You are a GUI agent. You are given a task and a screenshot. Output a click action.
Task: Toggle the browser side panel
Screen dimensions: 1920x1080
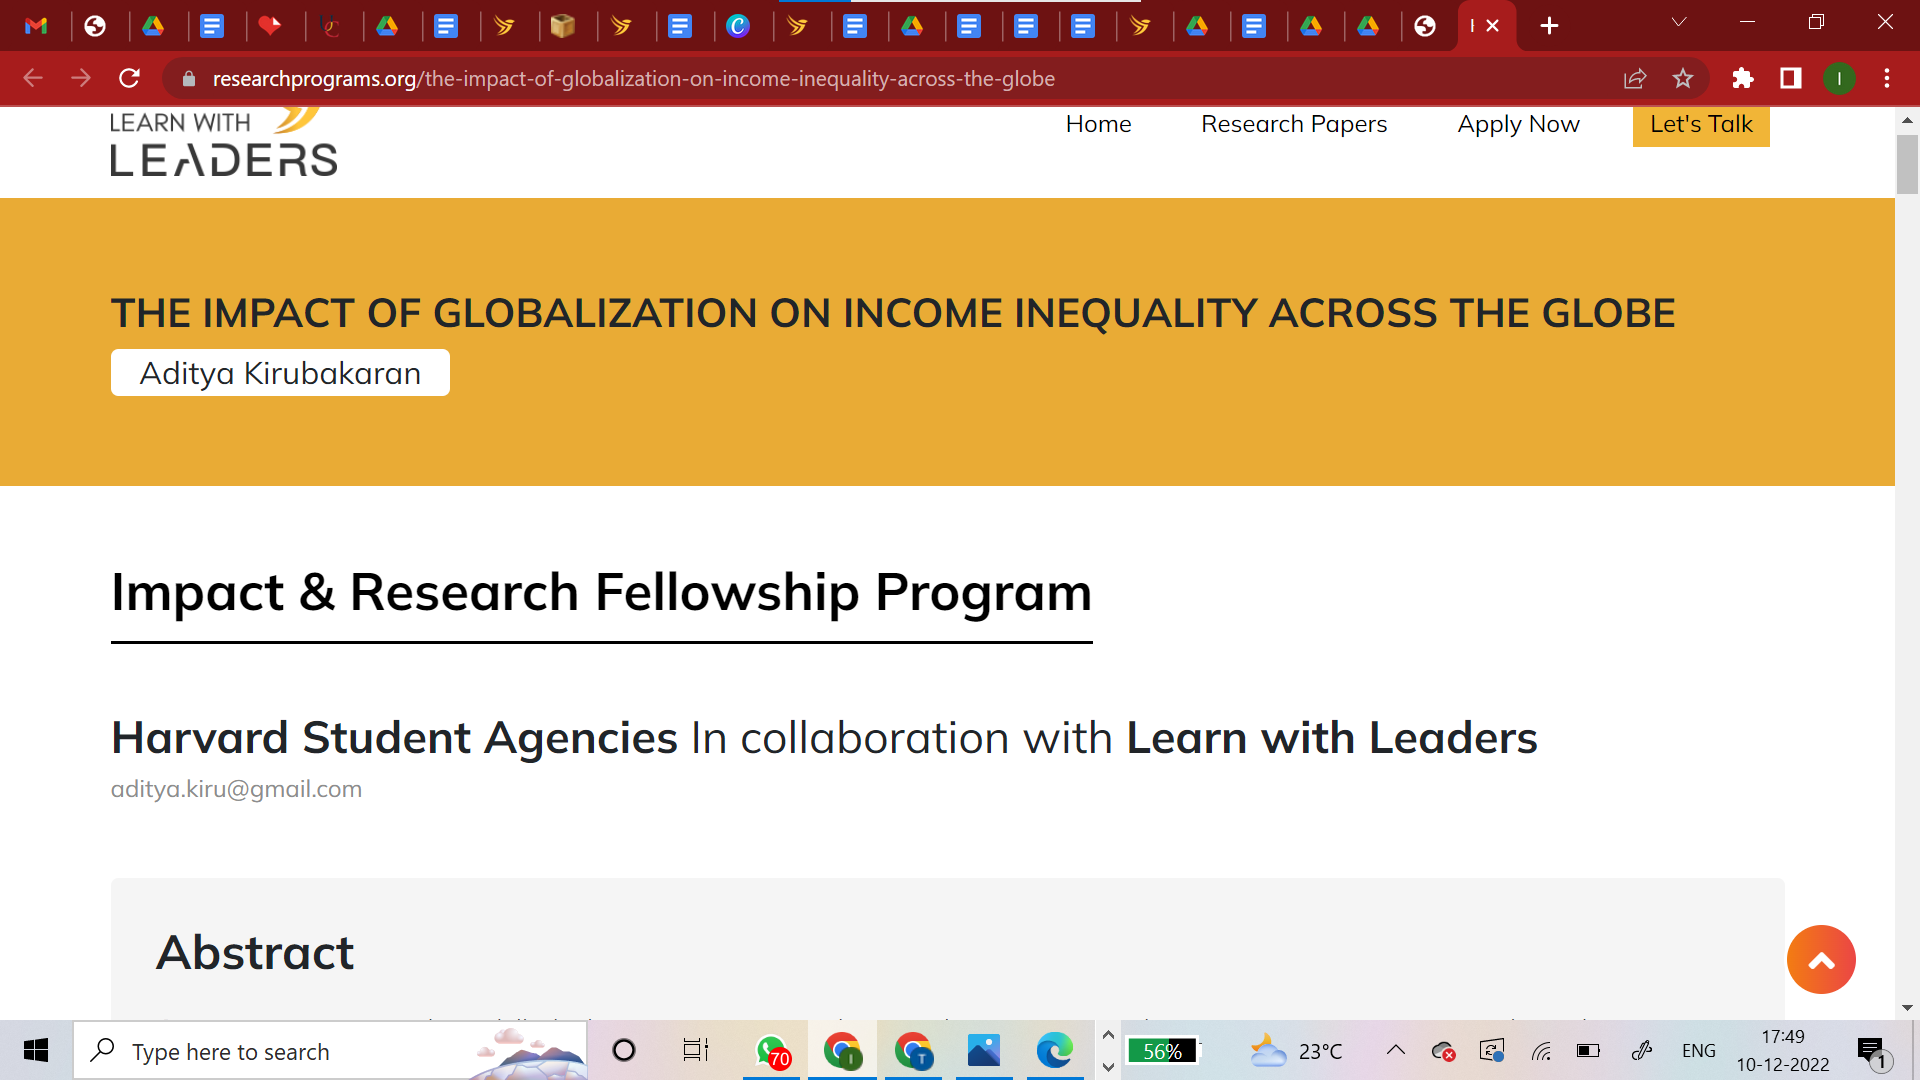(x=1791, y=78)
